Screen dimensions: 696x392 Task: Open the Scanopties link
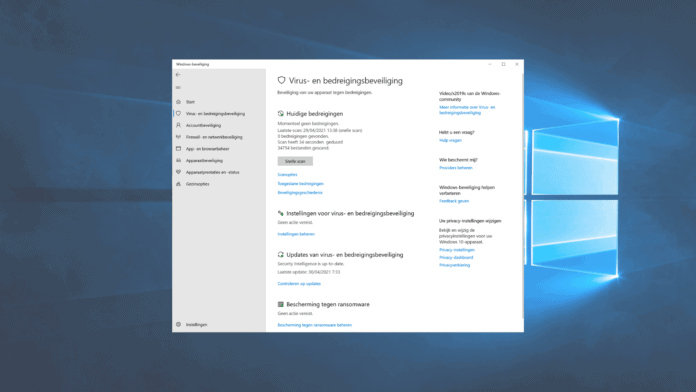(287, 174)
